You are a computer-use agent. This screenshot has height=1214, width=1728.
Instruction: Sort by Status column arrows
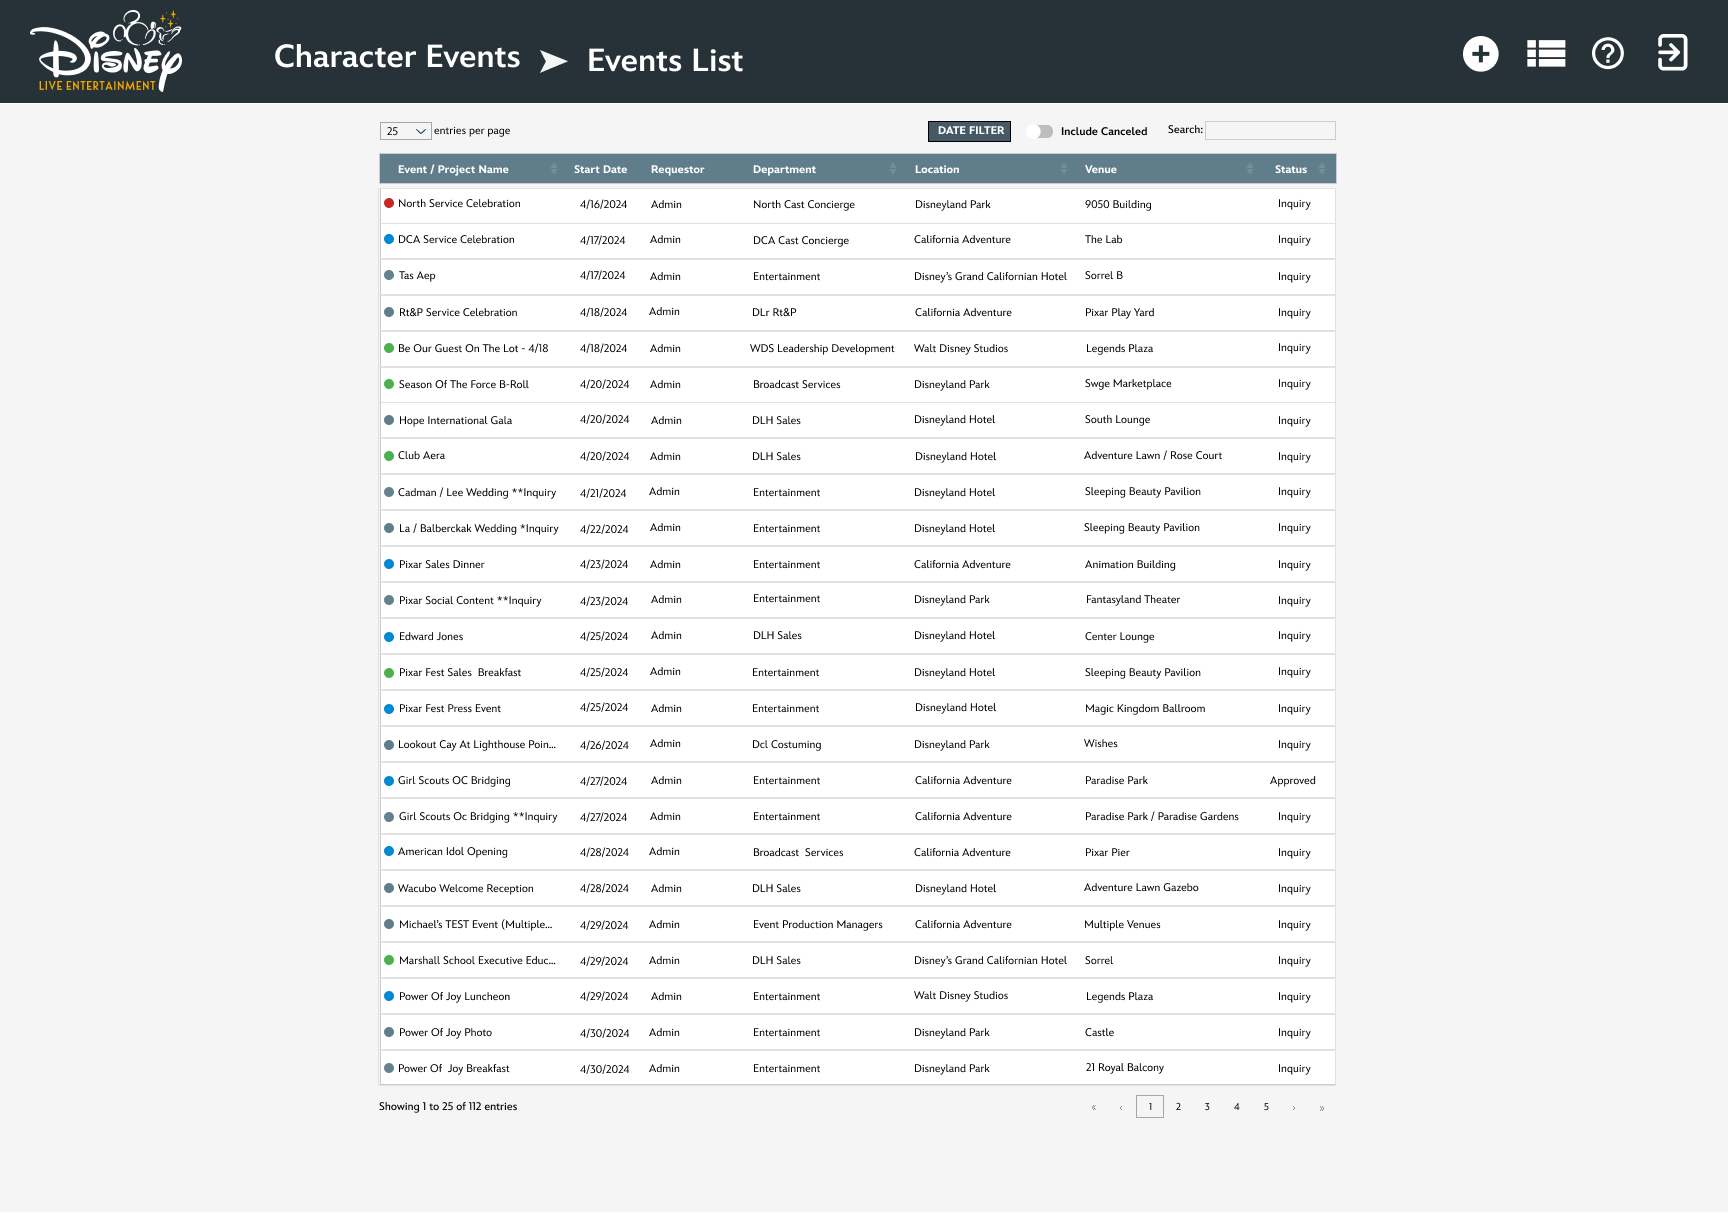[1322, 169]
